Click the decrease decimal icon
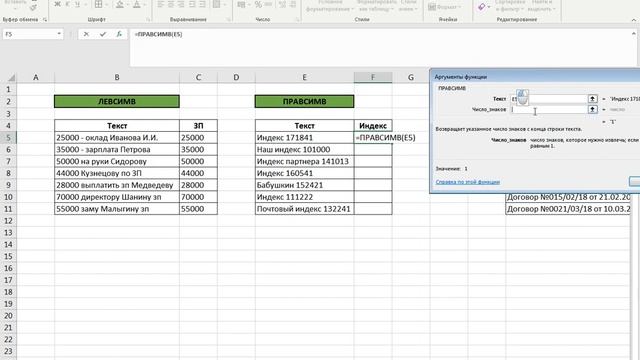The width and height of the screenshot is (640, 360). coord(292,5)
